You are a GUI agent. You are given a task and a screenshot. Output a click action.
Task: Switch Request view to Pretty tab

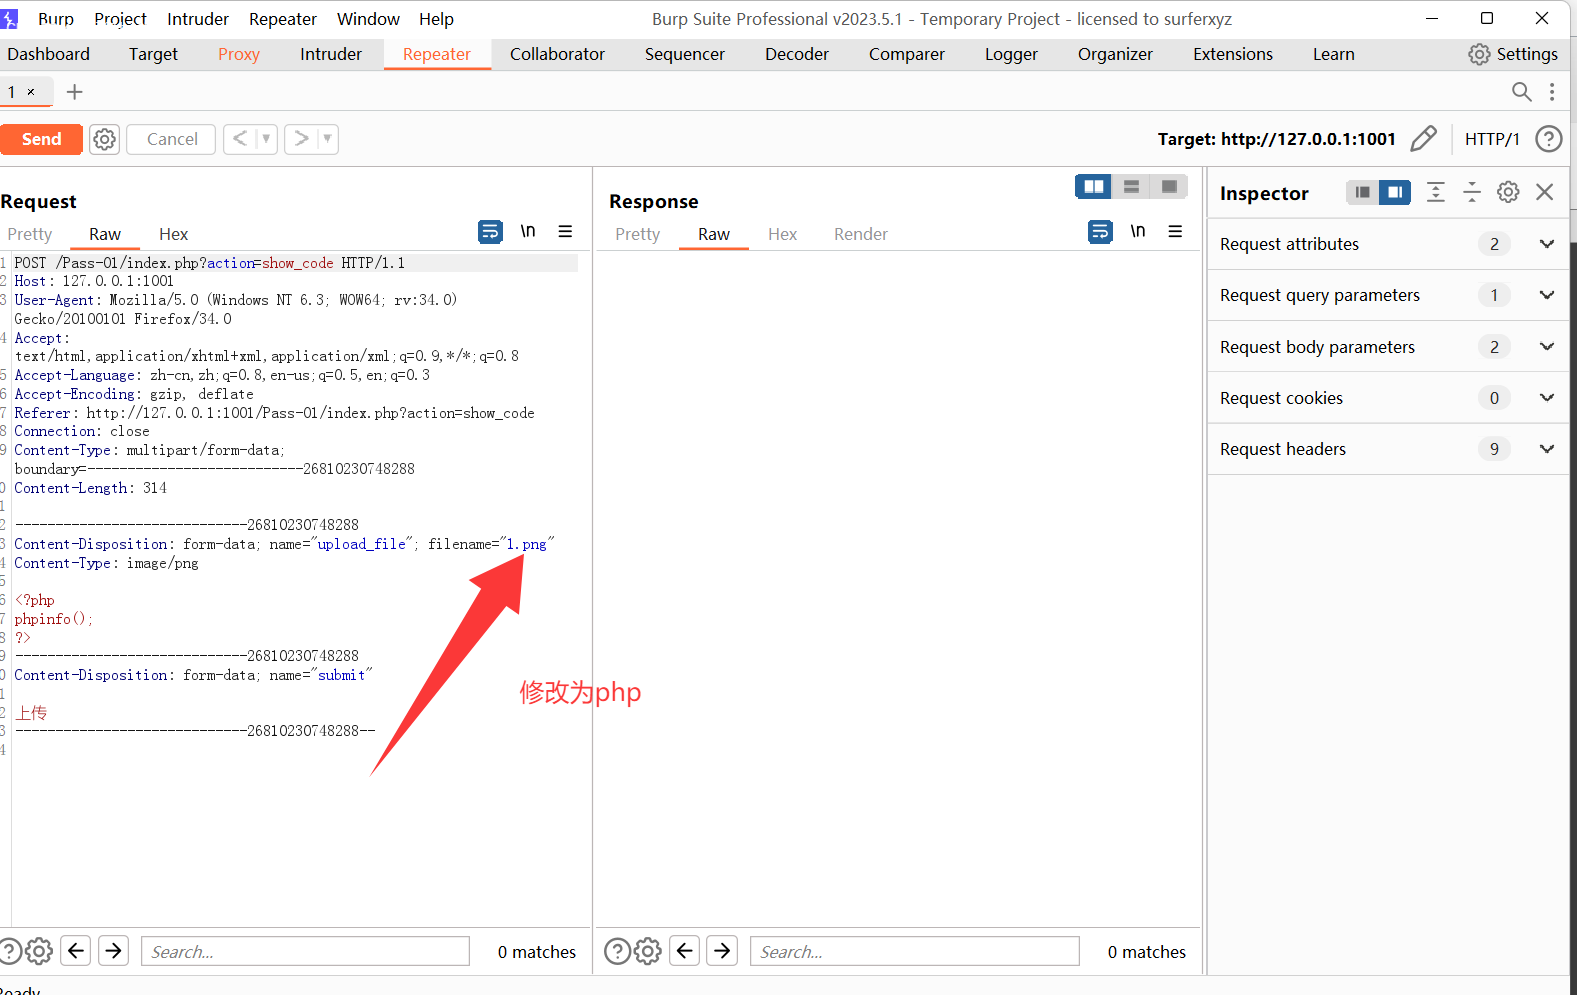click(x=29, y=234)
